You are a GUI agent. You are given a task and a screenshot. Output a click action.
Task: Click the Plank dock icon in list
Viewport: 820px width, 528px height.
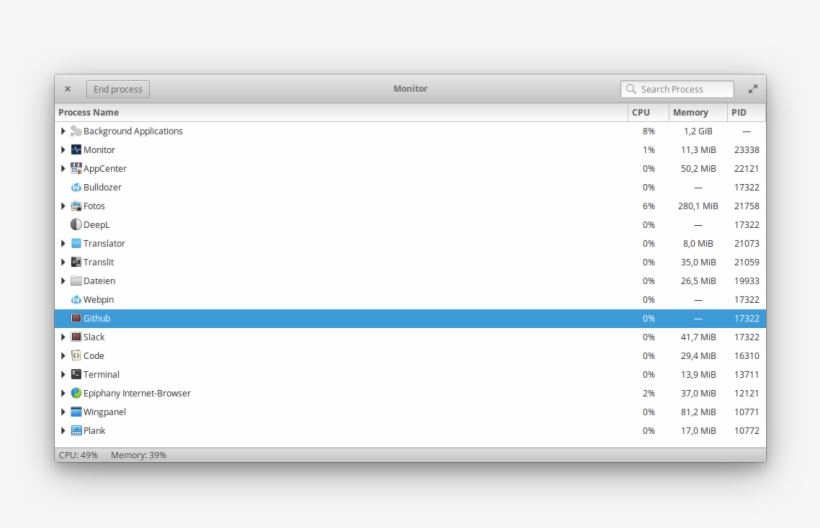tap(76, 431)
